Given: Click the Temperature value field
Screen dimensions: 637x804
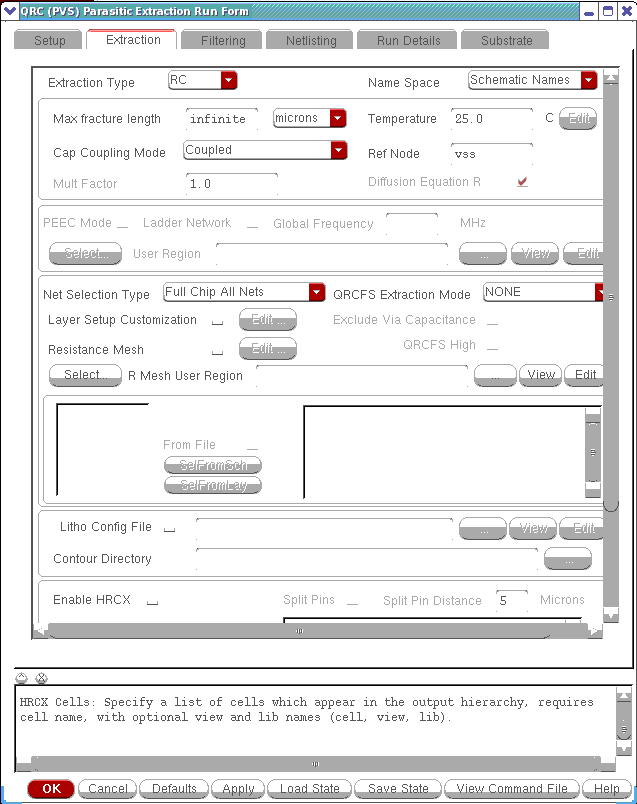Looking at the screenshot, I should pyautogui.click(x=491, y=119).
